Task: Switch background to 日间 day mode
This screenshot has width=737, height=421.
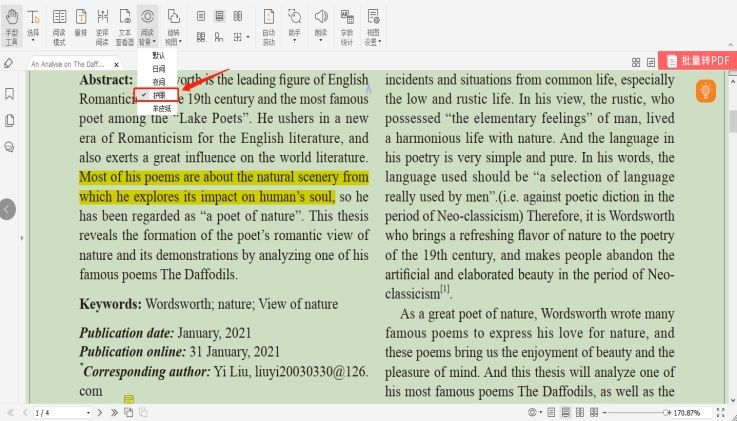Action: [x=159, y=68]
